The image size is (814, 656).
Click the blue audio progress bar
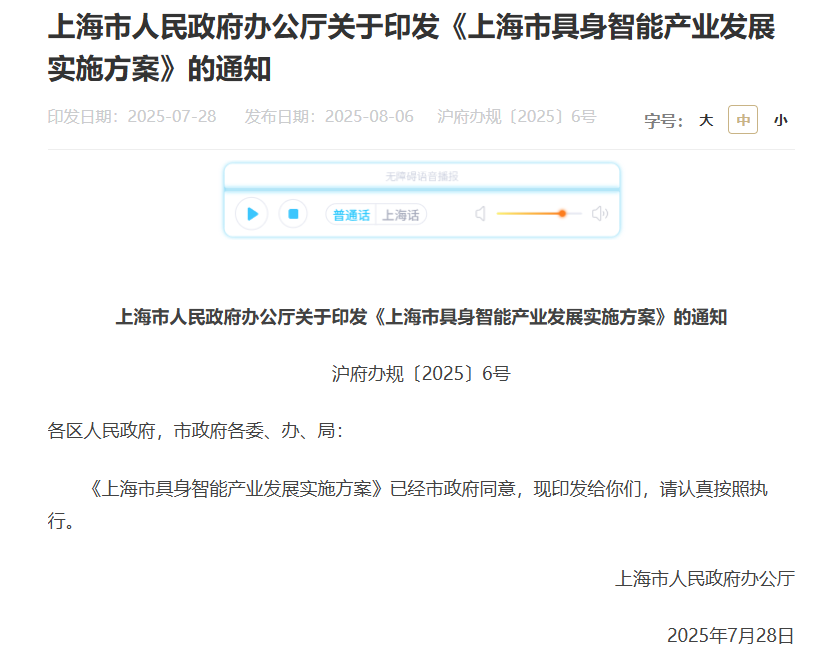(x=421, y=188)
